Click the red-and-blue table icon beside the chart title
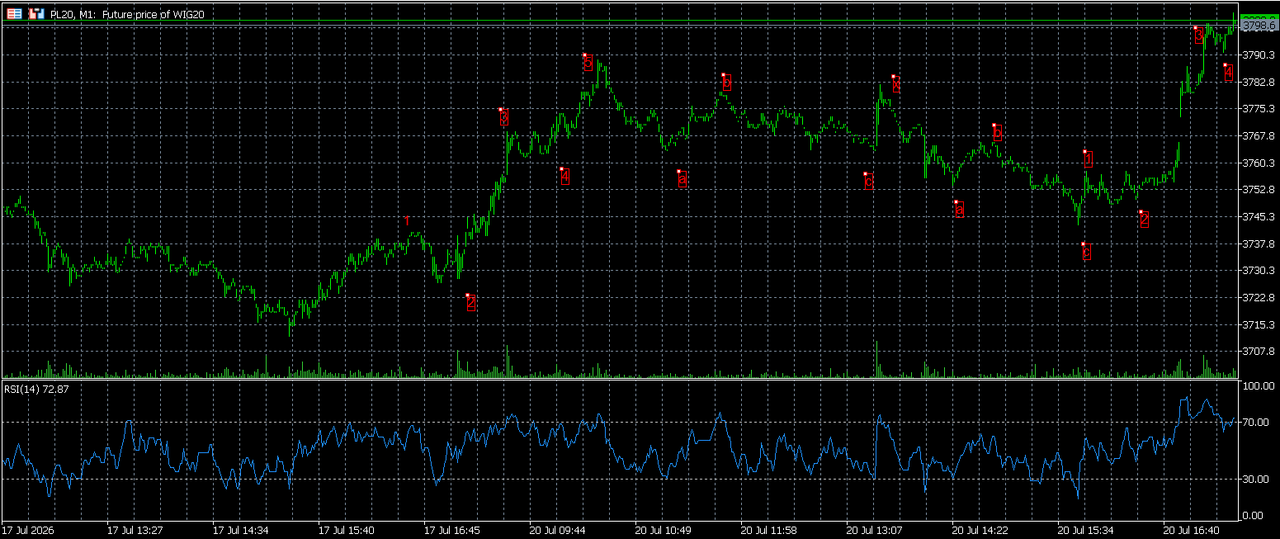Screen dimensions: 1280x539 click(x=15, y=14)
